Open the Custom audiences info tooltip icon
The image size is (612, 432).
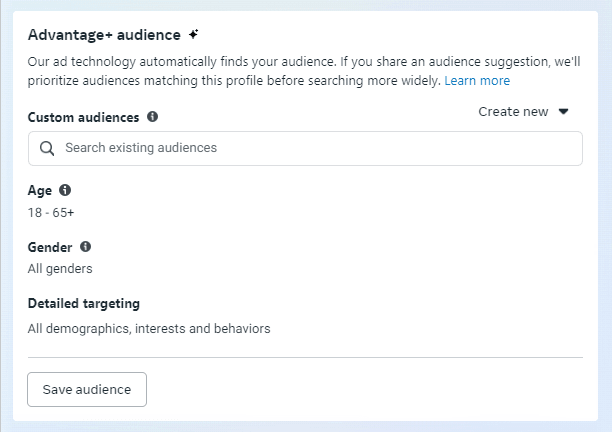(x=152, y=116)
